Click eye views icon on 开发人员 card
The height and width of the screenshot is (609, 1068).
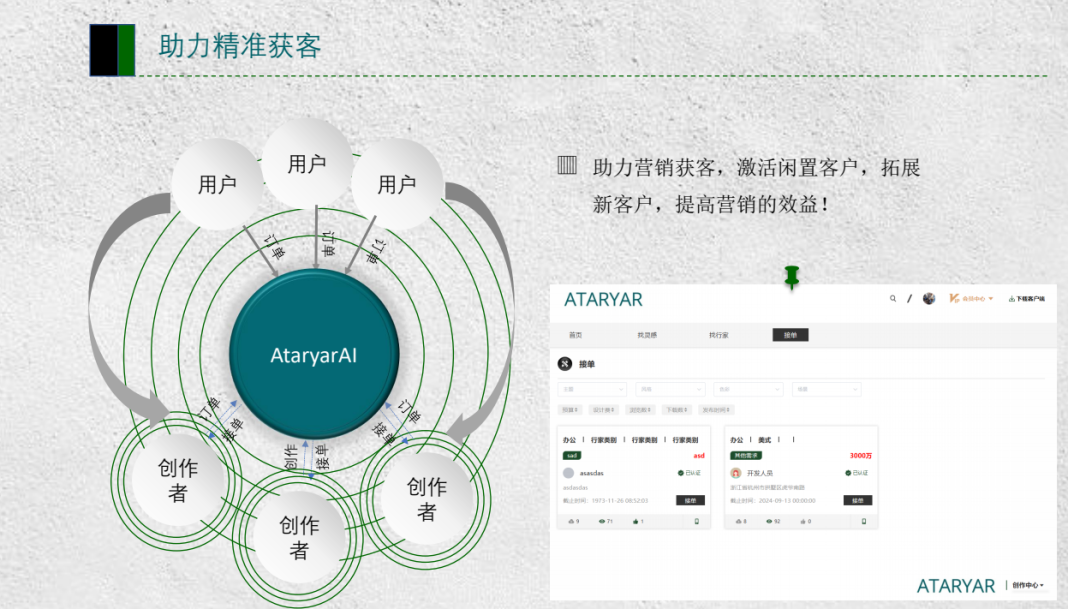click(x=770, y=521)
